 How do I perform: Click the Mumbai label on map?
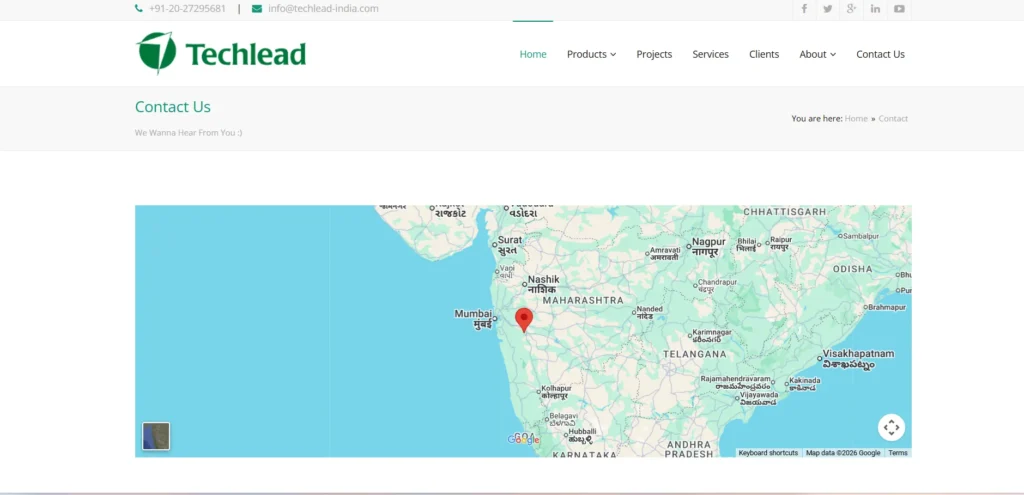(473, 319)
